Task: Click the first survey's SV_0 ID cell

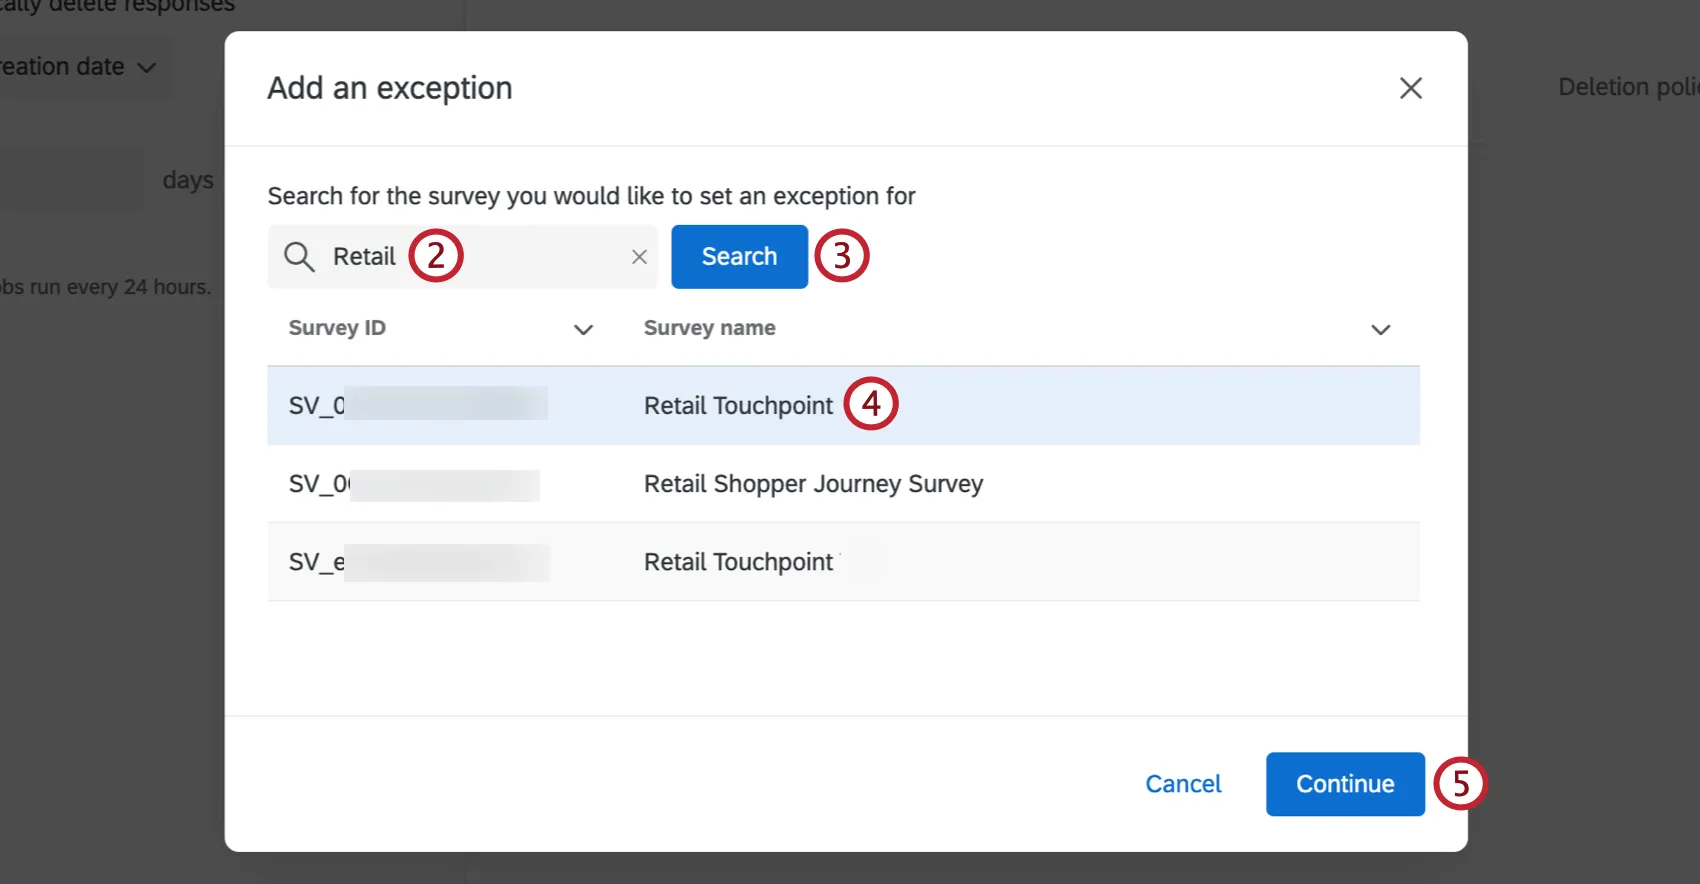Action: [x=317, y=406]
